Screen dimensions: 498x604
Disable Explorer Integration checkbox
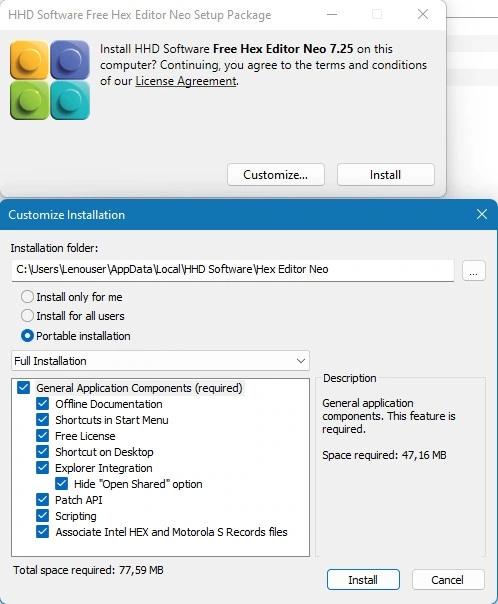pyautogui.click(x=42, y=468)
